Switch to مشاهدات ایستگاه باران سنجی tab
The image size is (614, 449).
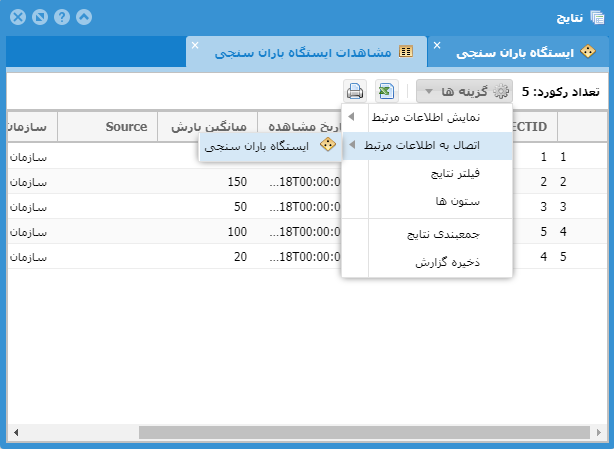307,52
